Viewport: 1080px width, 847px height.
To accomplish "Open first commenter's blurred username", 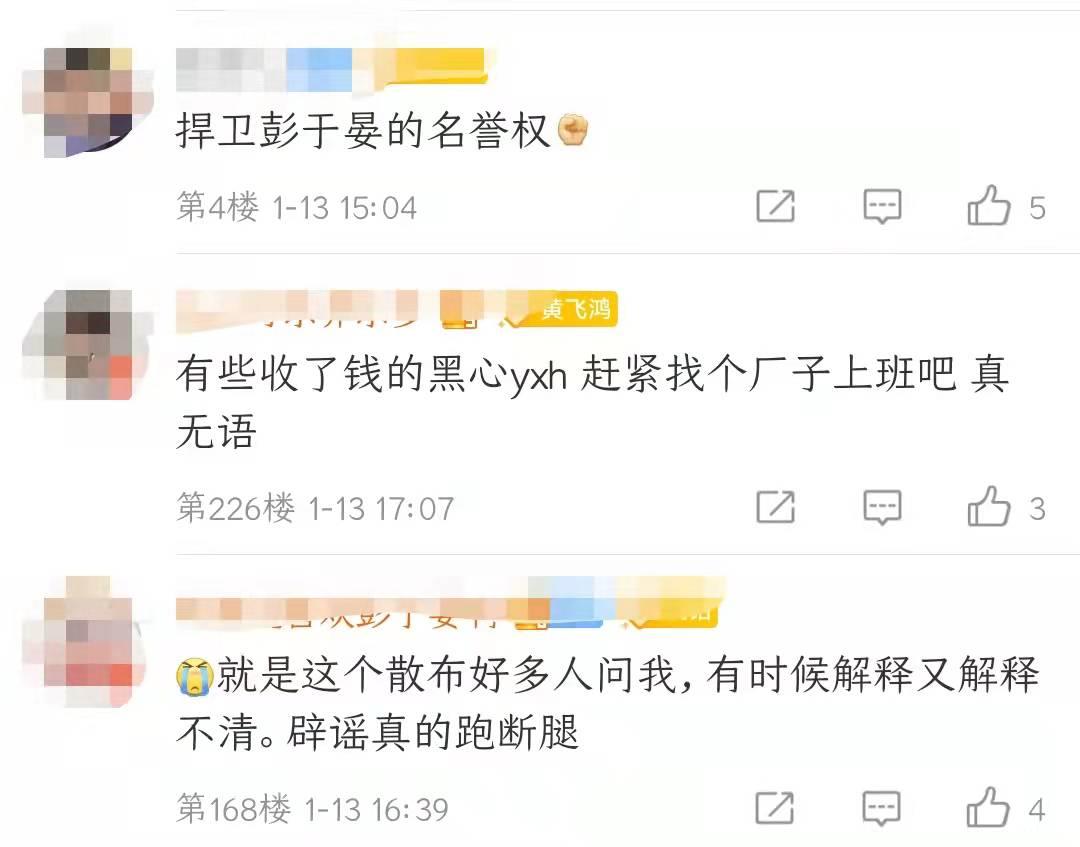I will pos(331,70).
